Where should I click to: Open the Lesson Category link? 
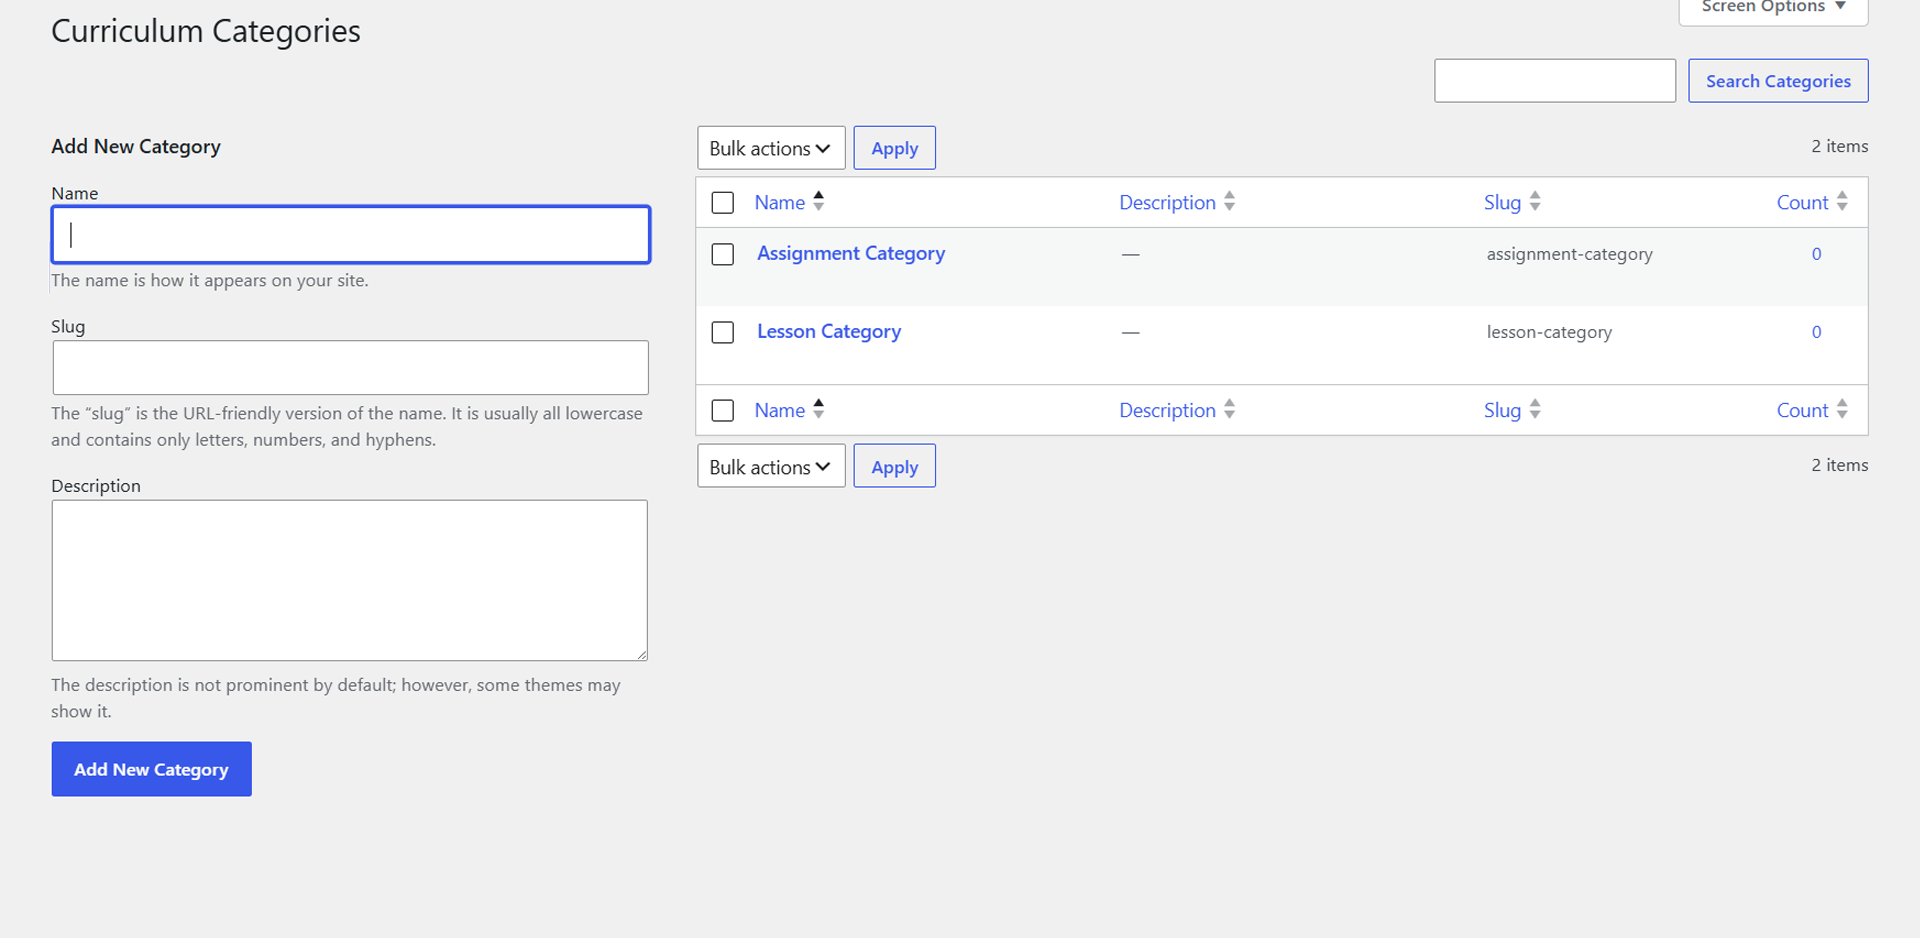tap(829, 332)
